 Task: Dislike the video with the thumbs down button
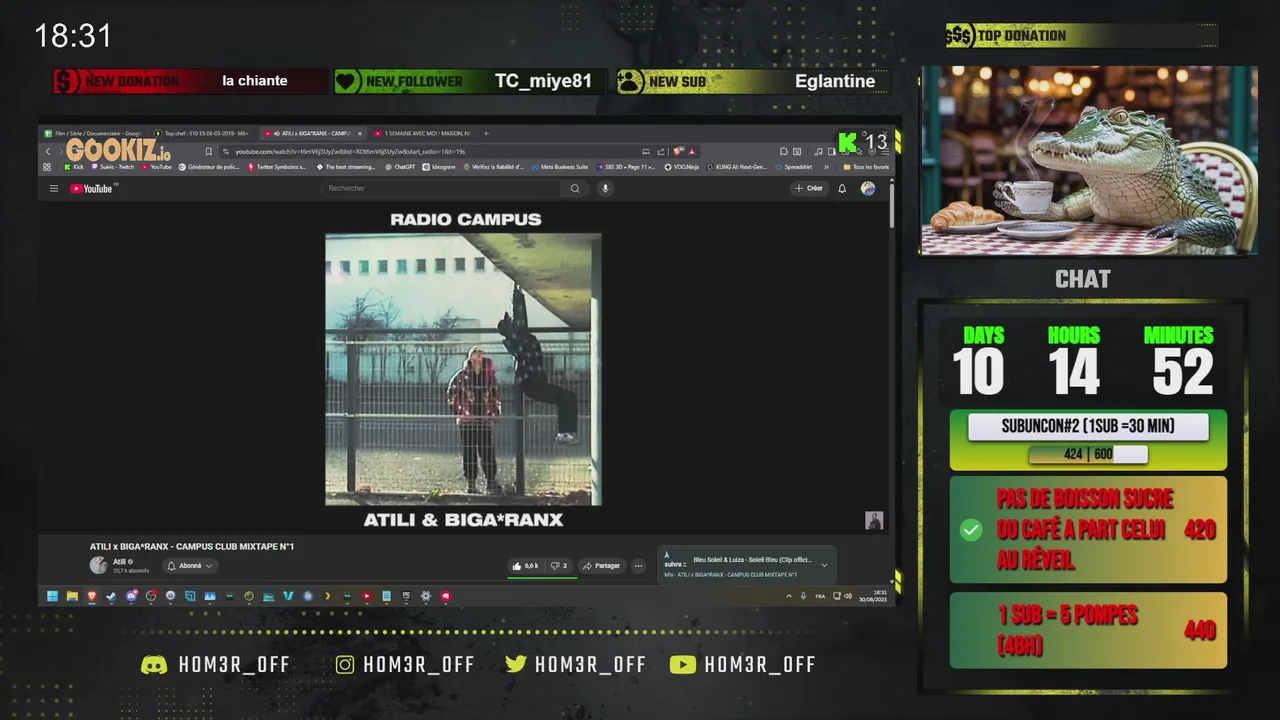pos(559,566)
